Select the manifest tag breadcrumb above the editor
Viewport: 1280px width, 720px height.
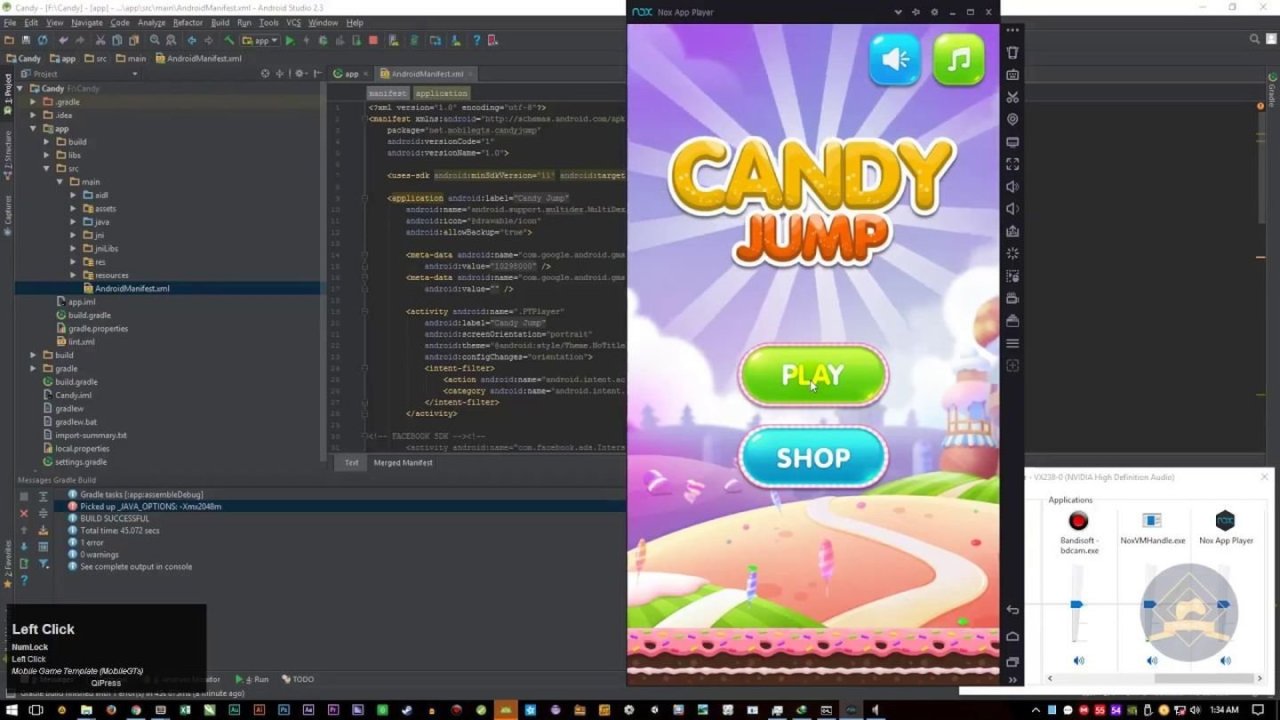tap(387, 93)
